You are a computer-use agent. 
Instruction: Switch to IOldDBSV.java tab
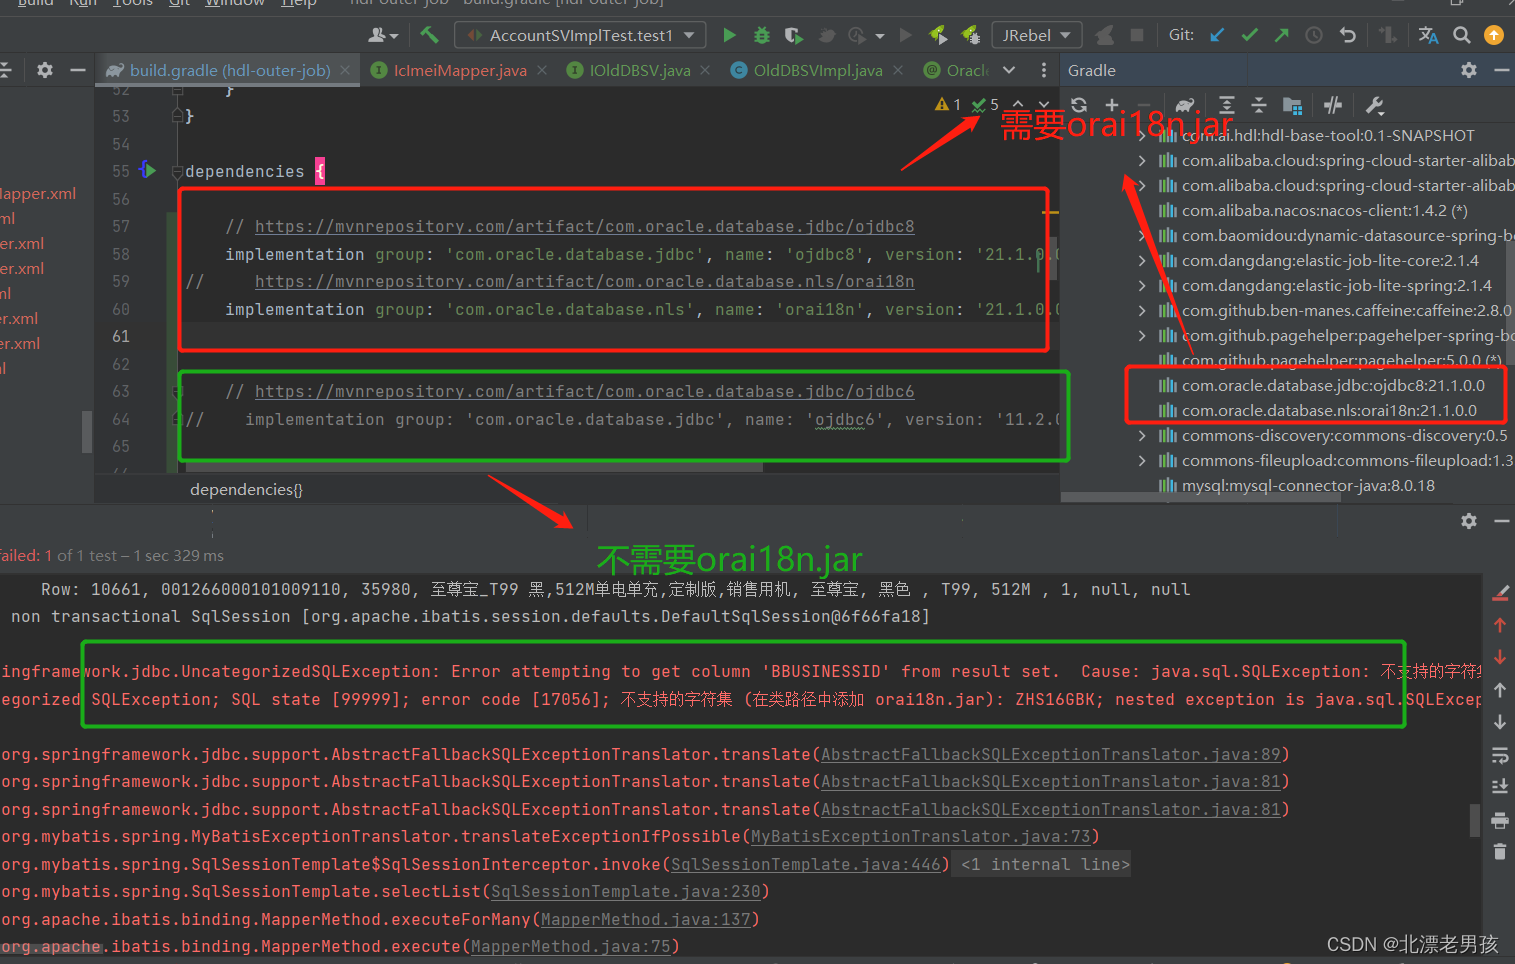(x=640, y=70)
